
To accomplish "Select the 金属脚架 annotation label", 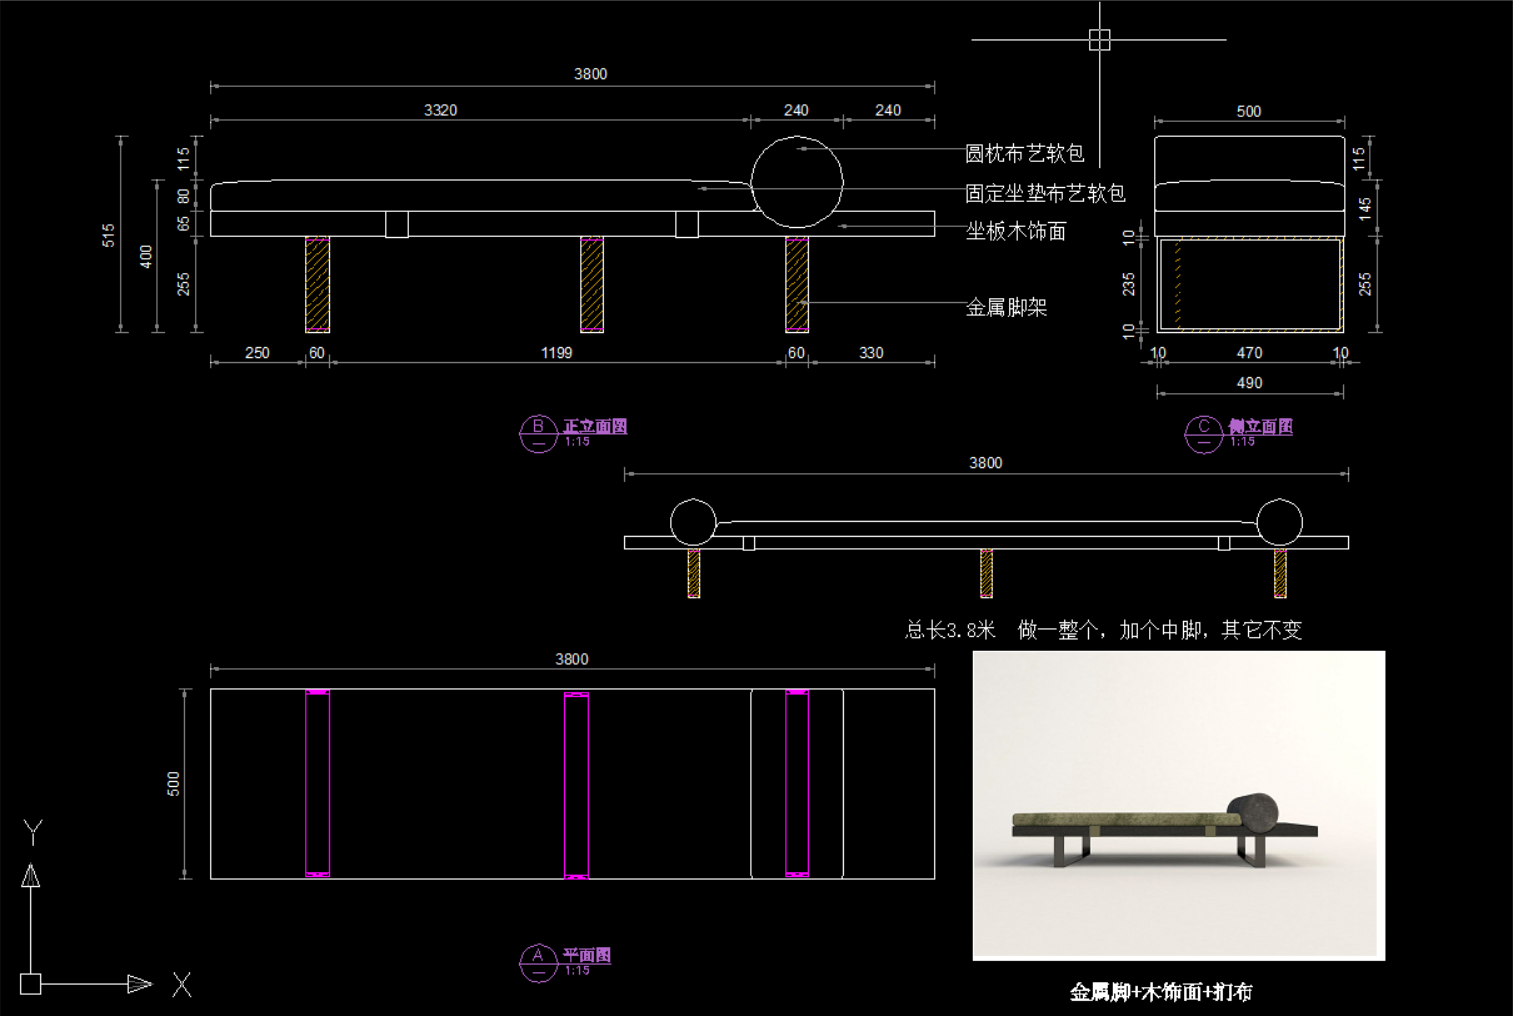I will point(1006,307).
